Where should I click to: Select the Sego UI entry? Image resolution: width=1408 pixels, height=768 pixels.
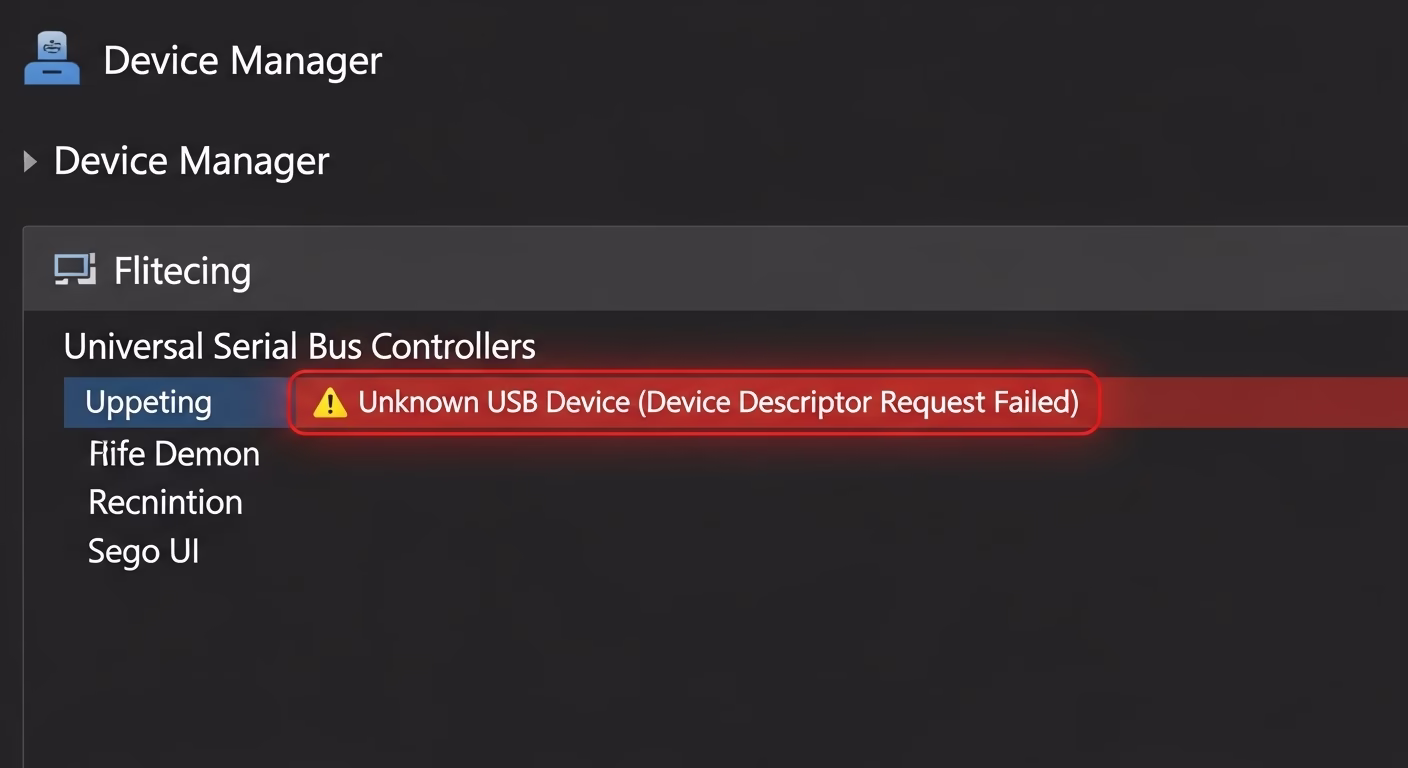point(143,551)
